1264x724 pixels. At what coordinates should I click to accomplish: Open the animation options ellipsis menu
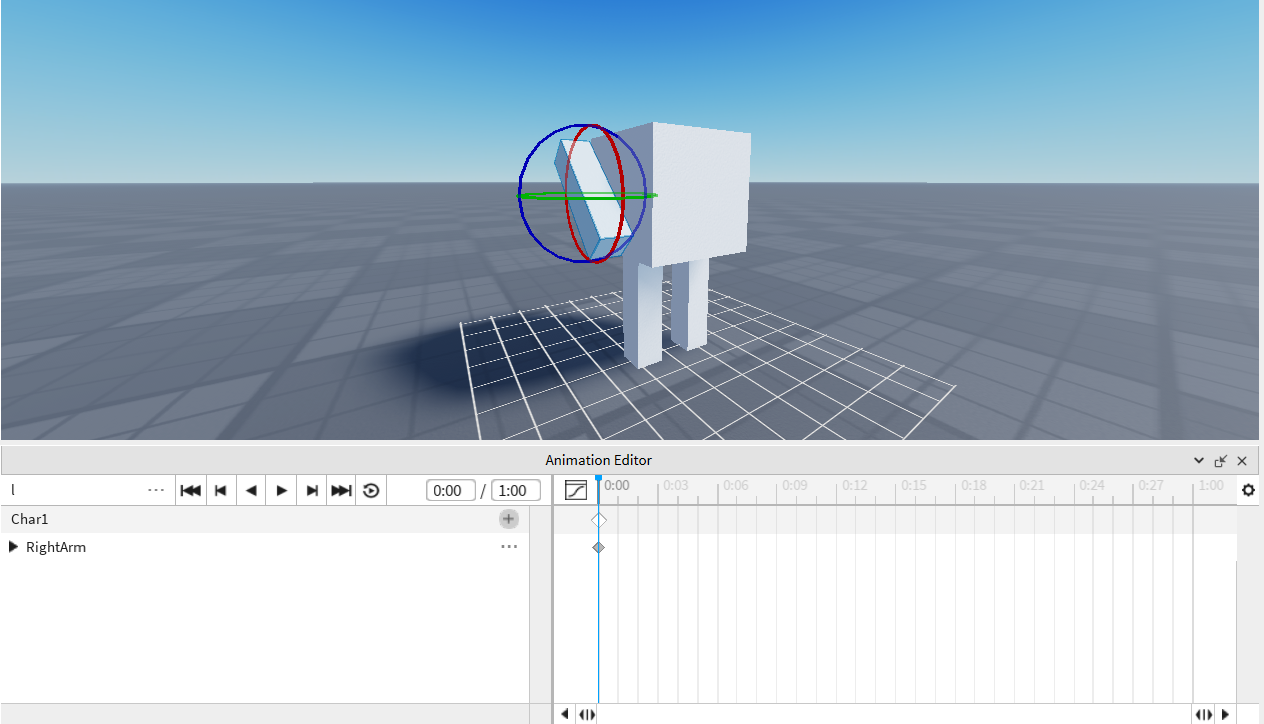[x=155, y=490]
